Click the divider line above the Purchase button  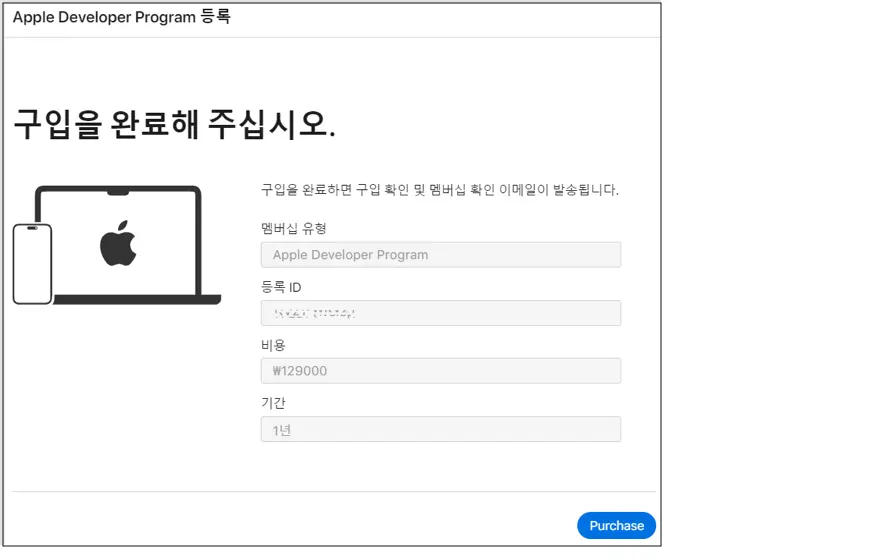pyautogui.click(x=334, y=492)
